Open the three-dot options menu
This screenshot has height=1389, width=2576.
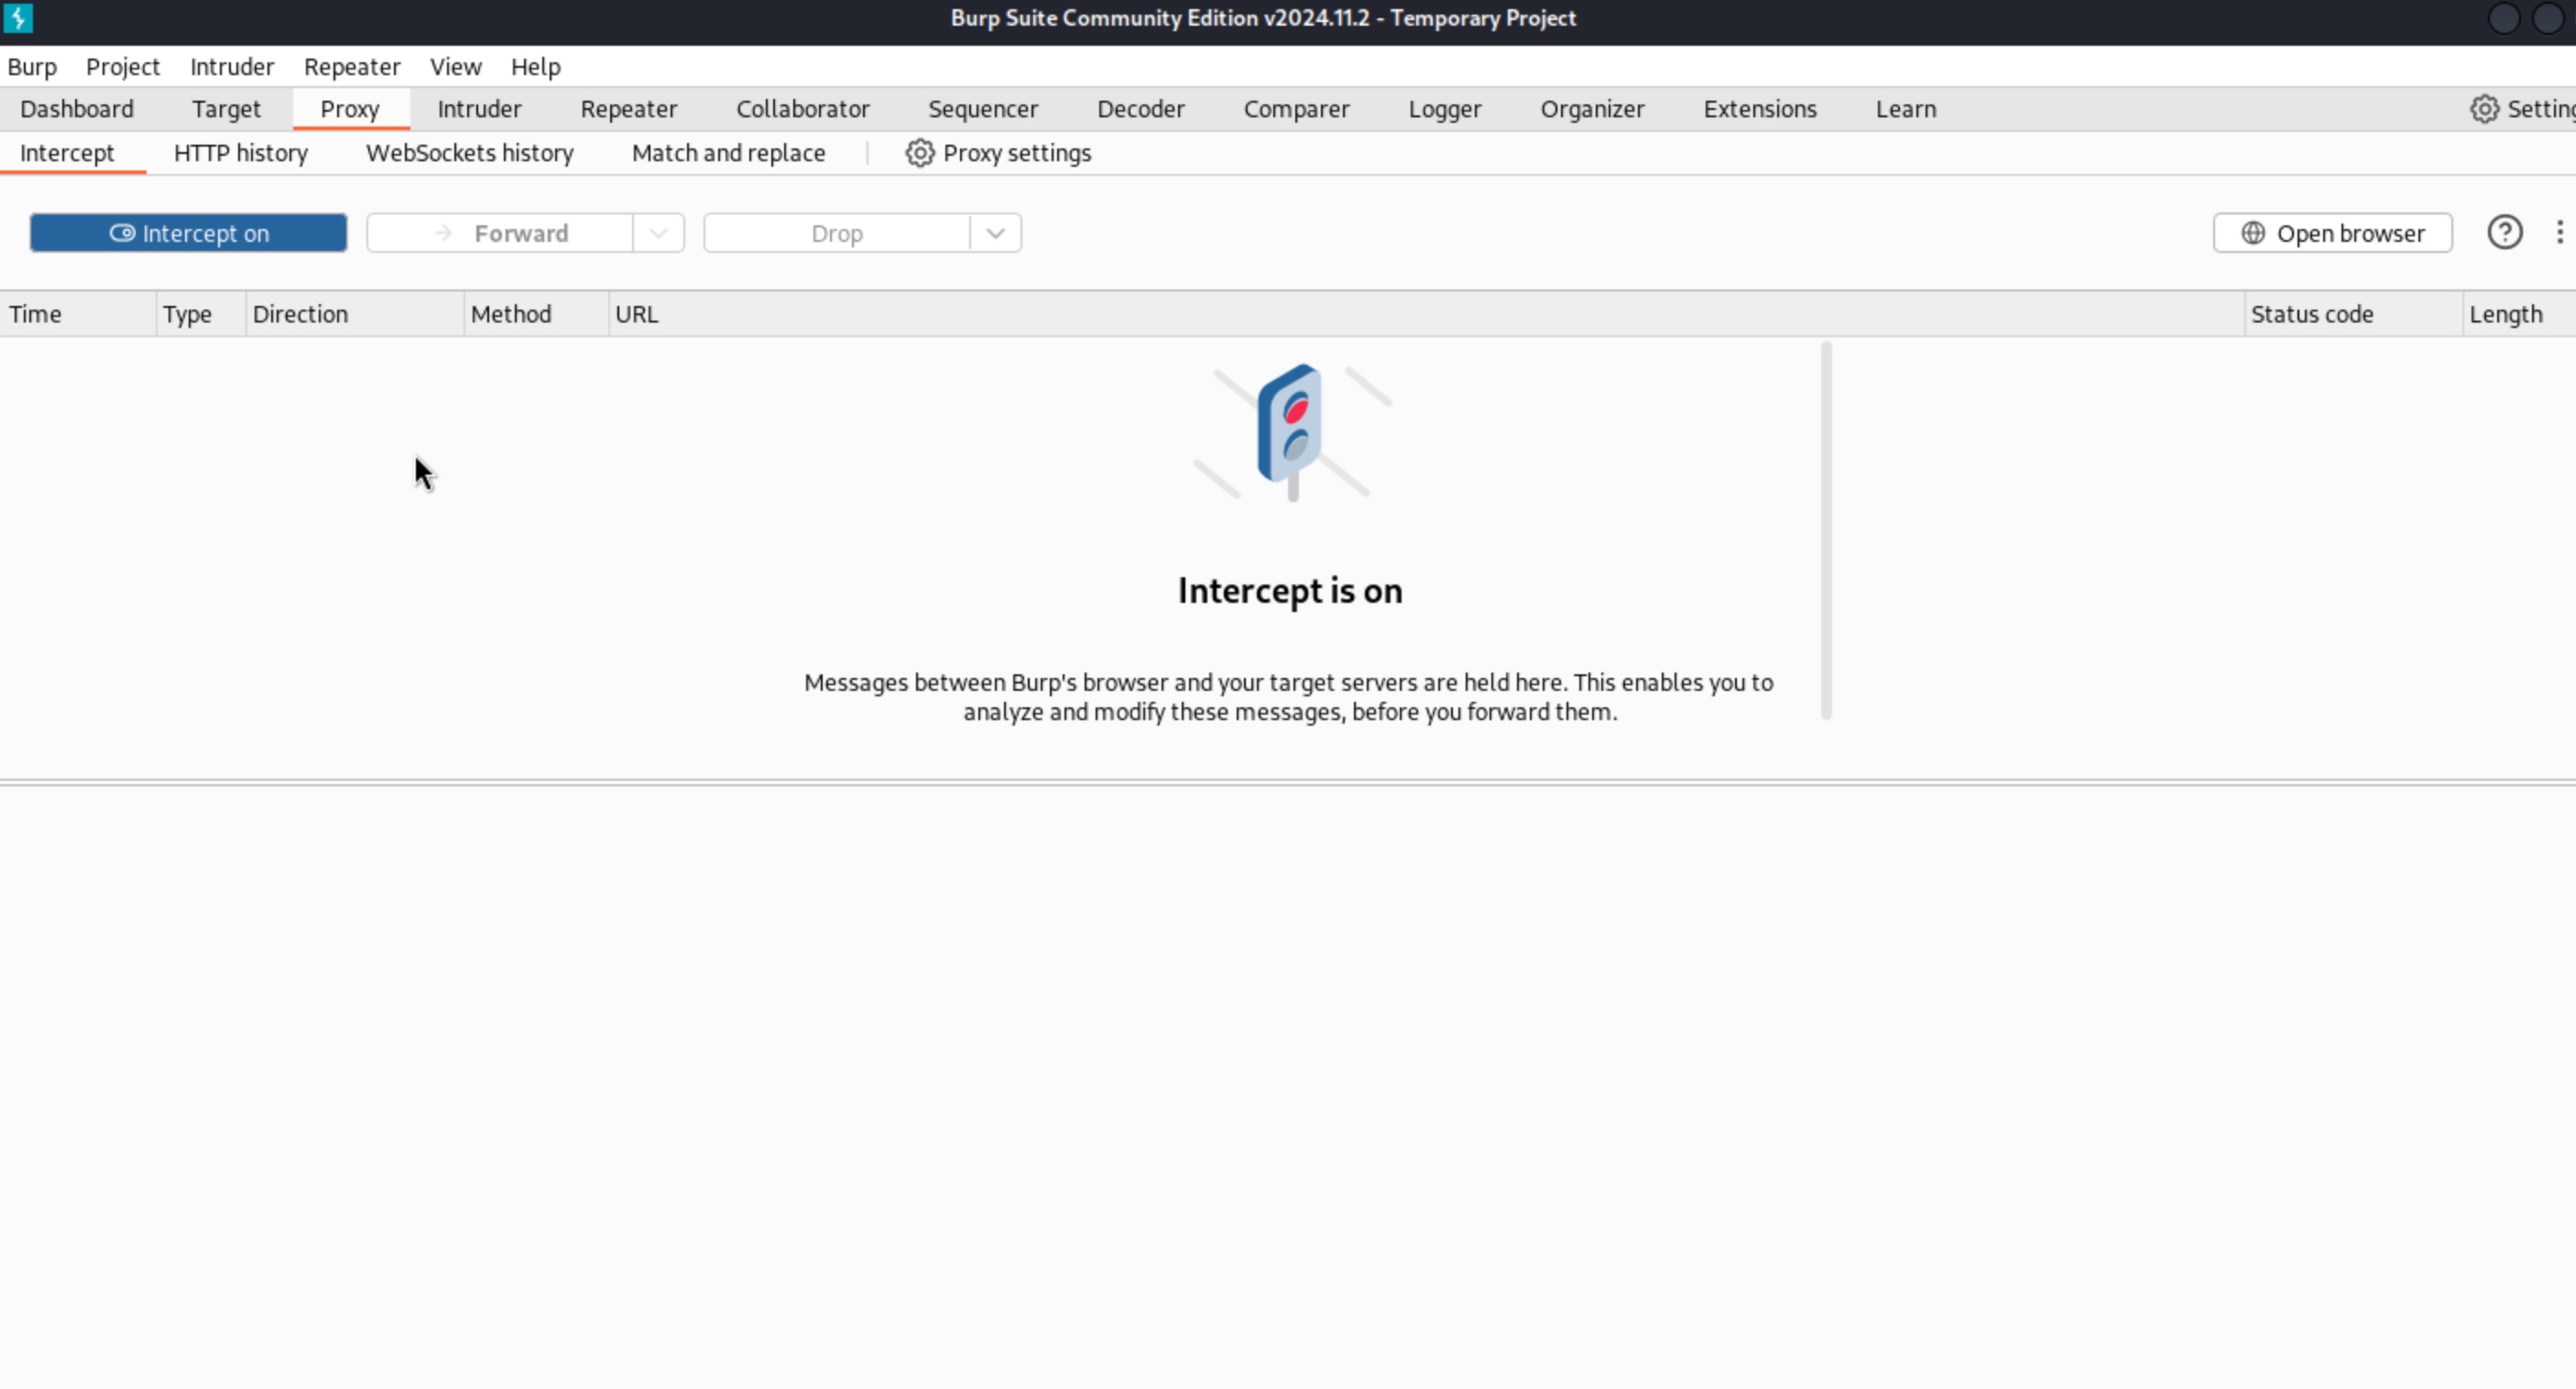tap(2559, 233)
